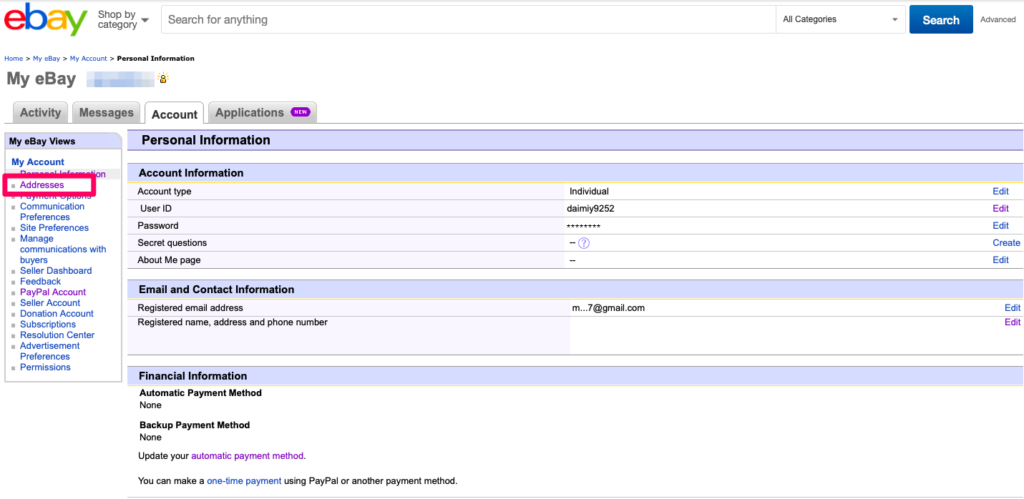The width and height of the screenshot is (1024, 499).
Task: Edit the Password row
Action: pos(1000,225)
